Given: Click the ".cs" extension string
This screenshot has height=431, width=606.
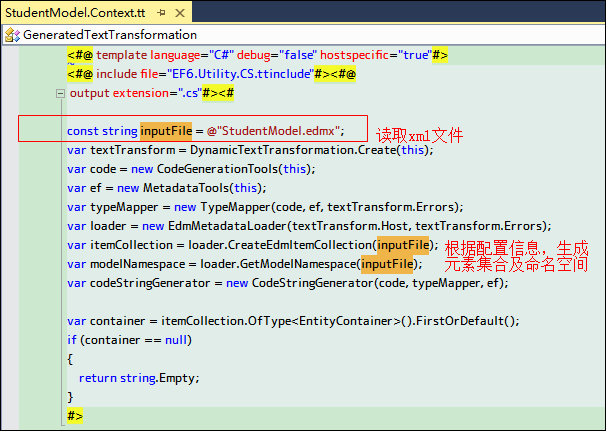Looking at the screenshot, I should coord(190,93).
